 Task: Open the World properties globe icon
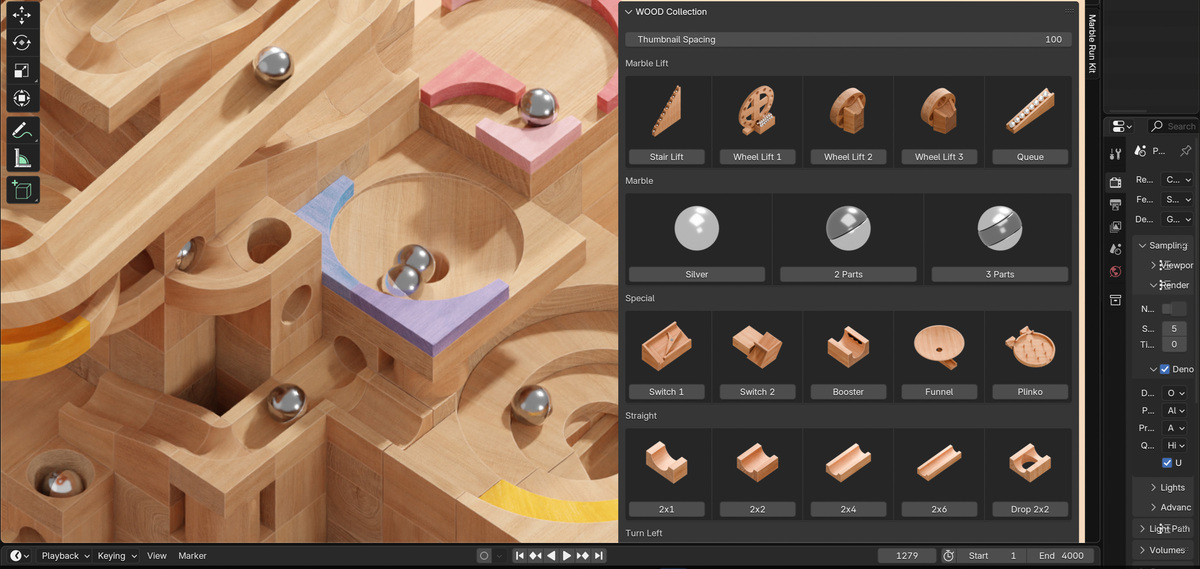1116,271
